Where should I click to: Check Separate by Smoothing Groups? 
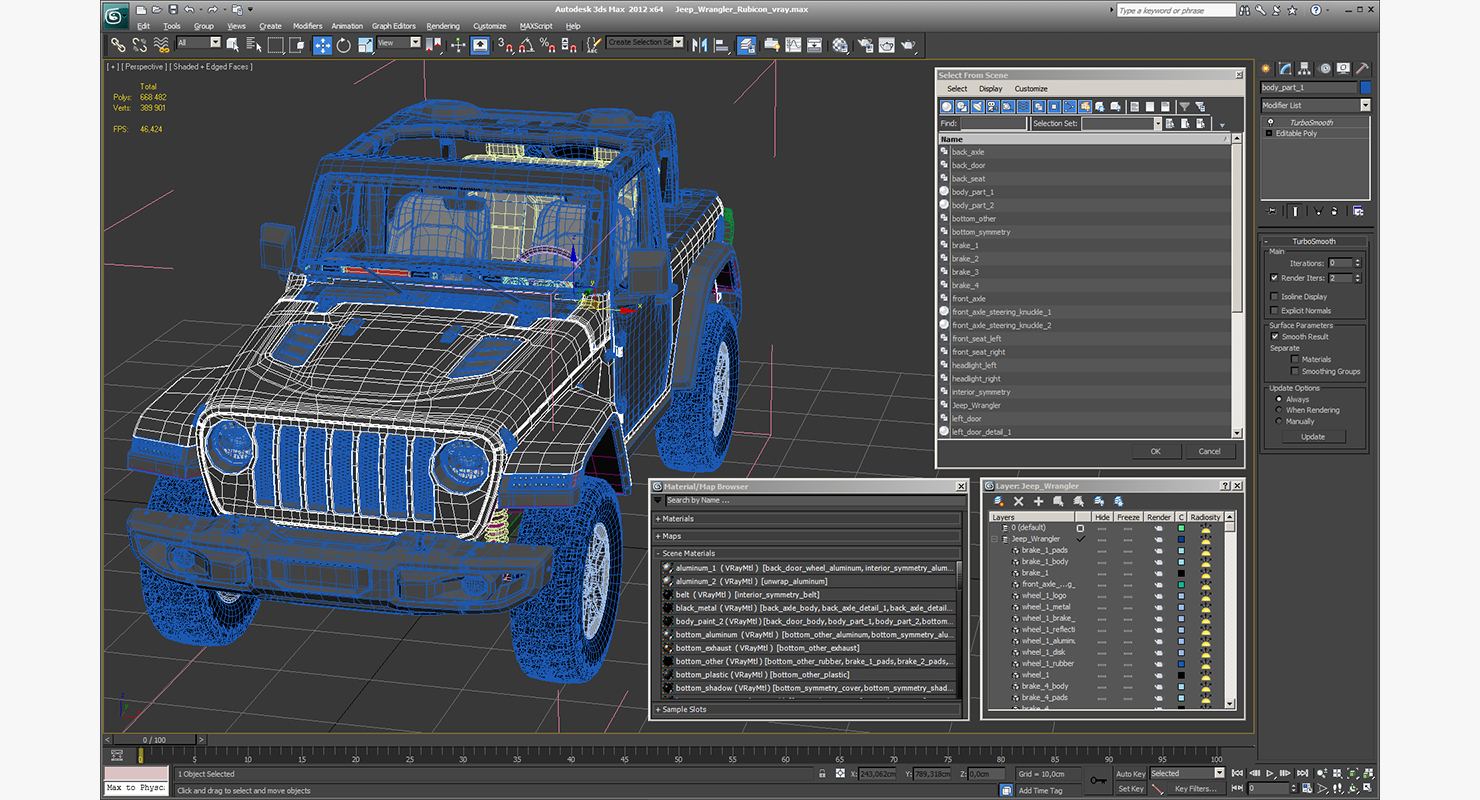[1295, 371]
